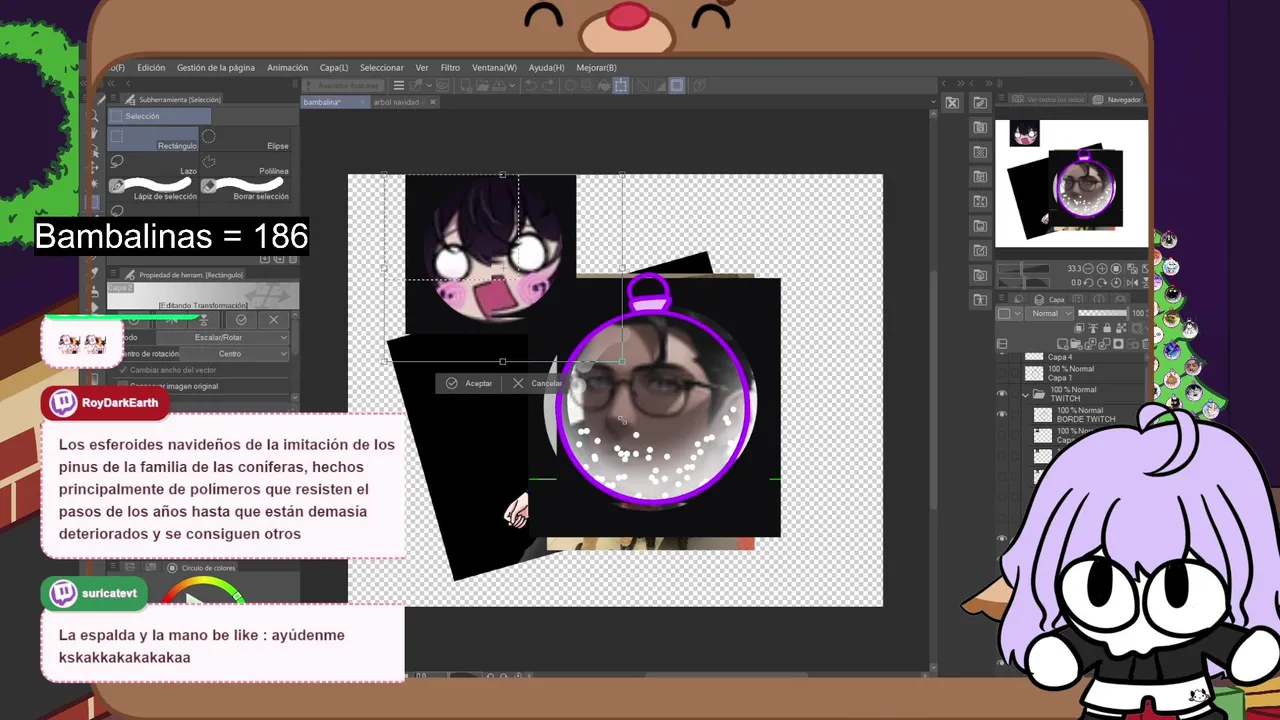Toggle Conservar imagen original checkbox

coord(124,386)
